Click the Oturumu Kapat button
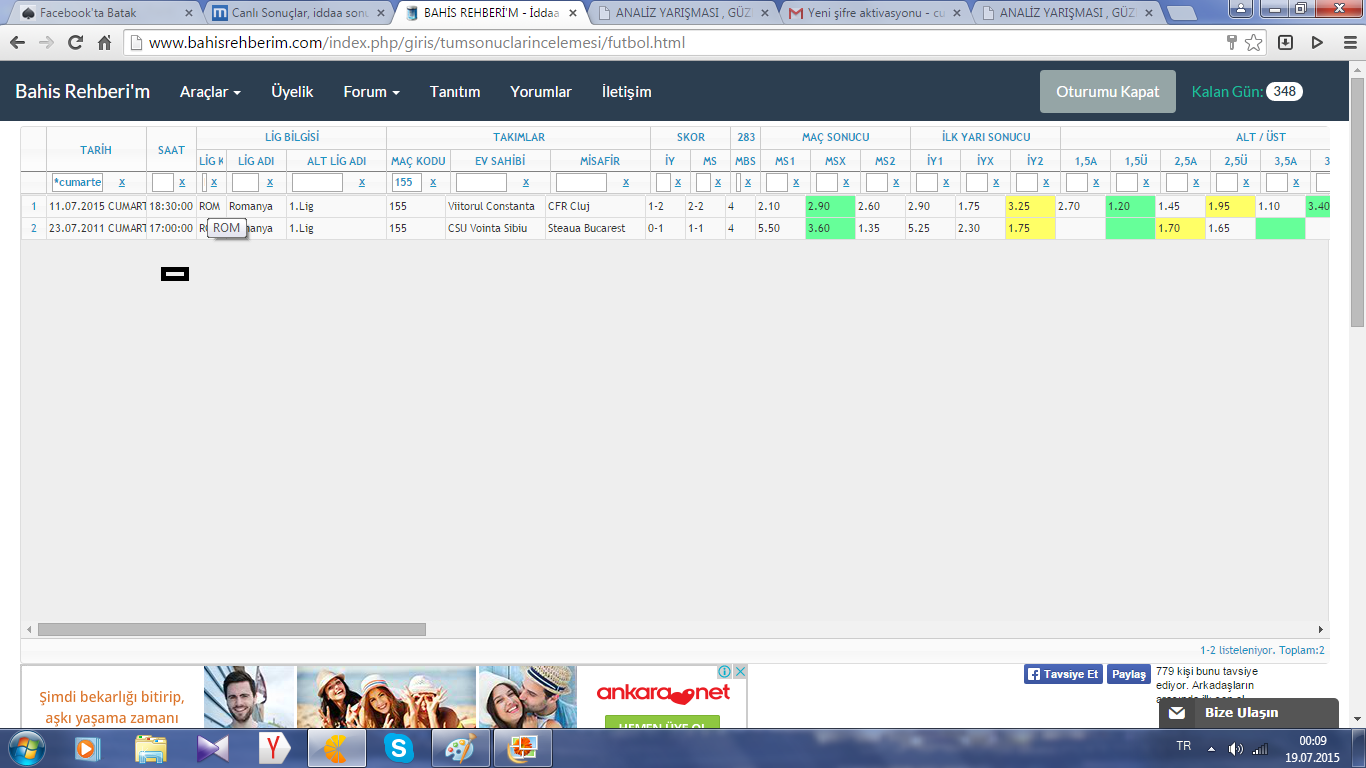 [x=1108, y=91]
